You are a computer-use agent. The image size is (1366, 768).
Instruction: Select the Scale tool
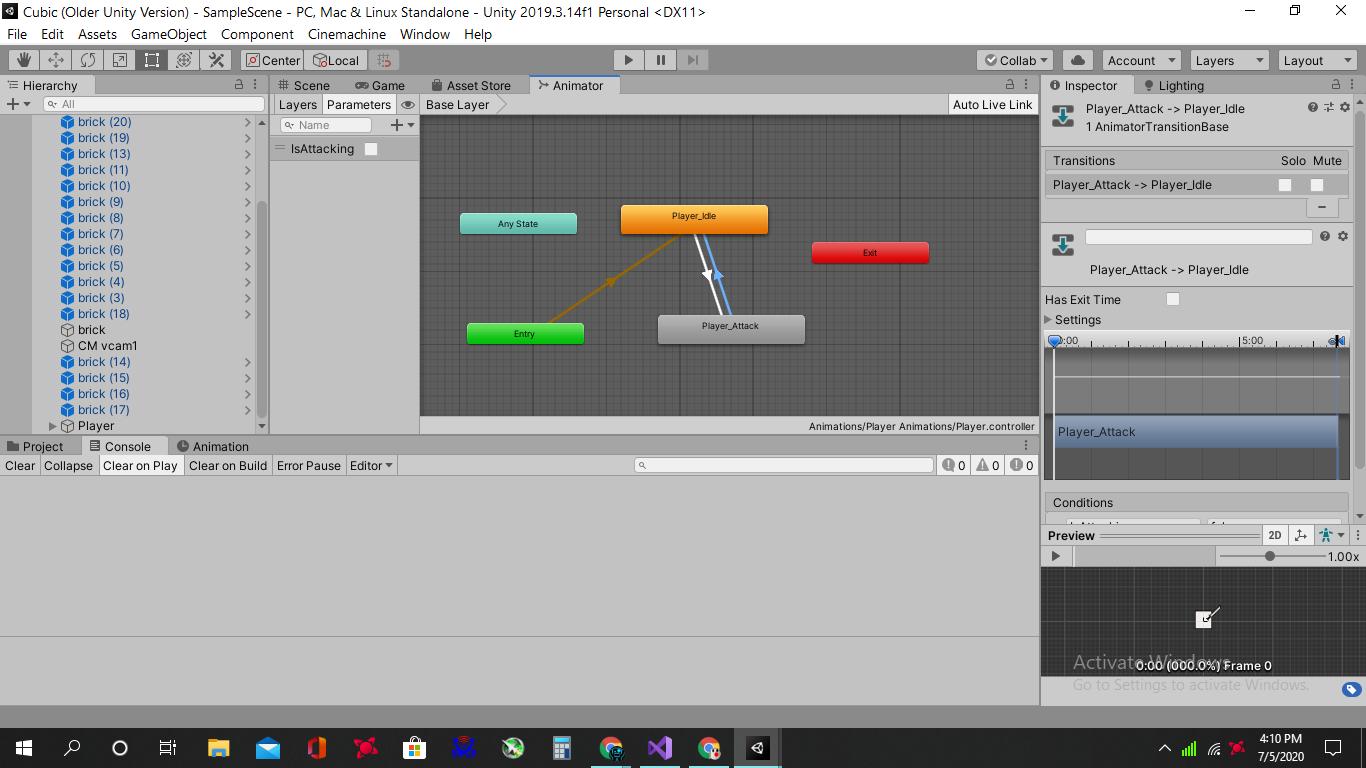pyautogui.click(x=120, y=60)
